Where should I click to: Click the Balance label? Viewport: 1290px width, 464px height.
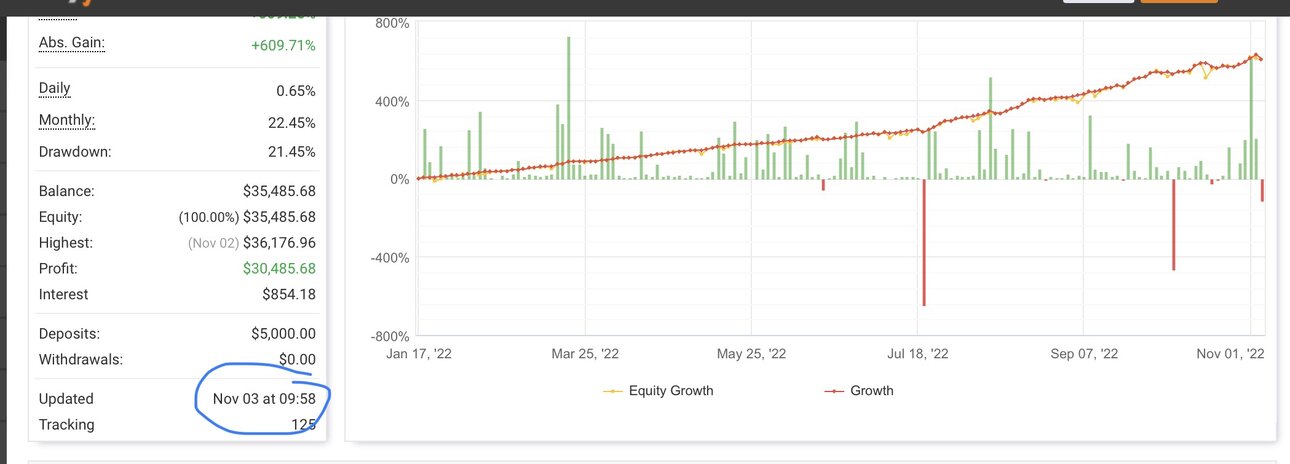tap(67, 191)
